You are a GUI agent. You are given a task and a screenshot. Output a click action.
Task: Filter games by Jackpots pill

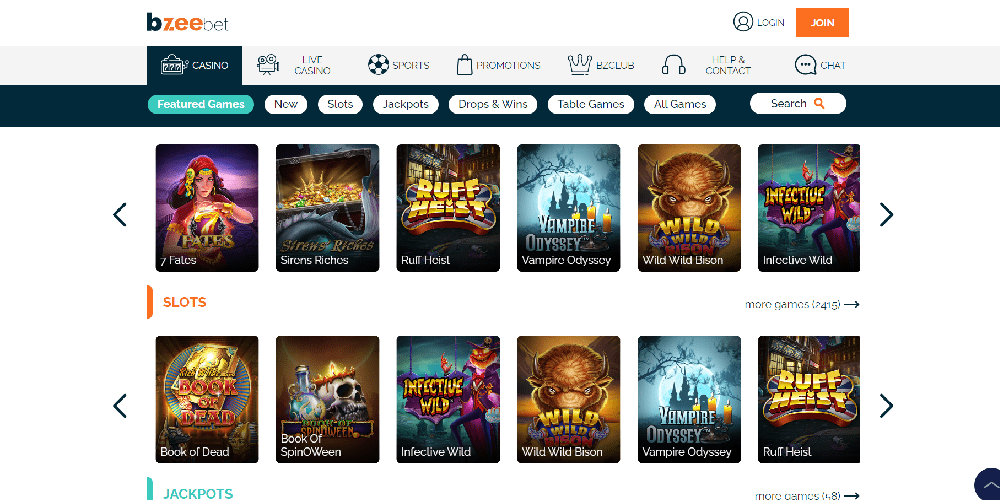click(x=406, y=105)
